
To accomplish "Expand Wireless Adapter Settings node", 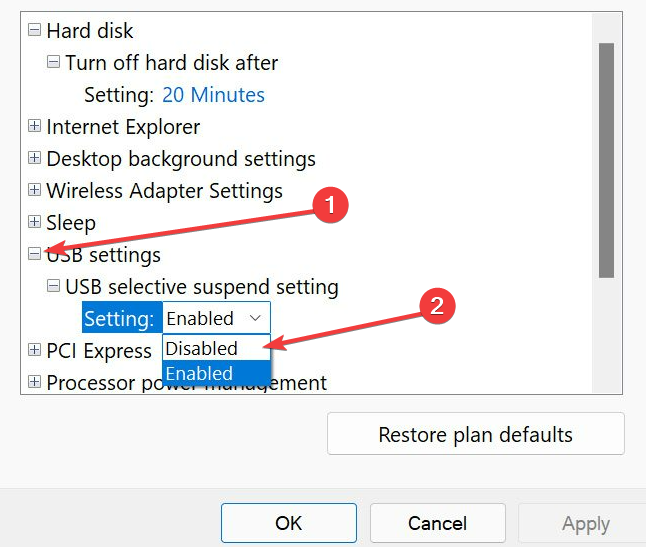I will coord(35,191).
